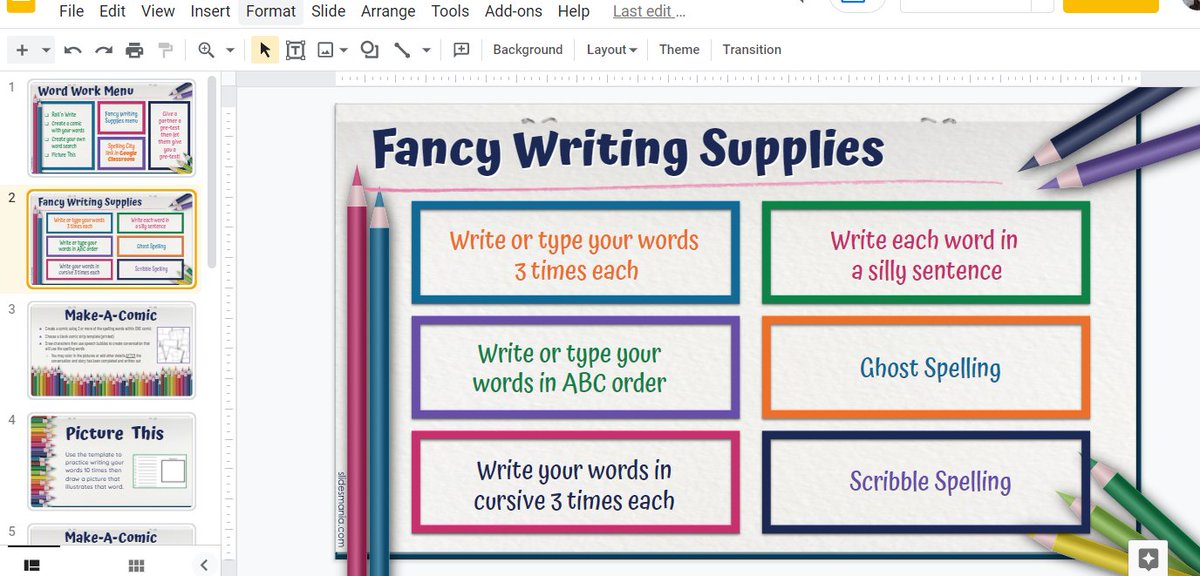Click the Insert image icon
This screenshot has width=1200, height=576.
point(326,50)
